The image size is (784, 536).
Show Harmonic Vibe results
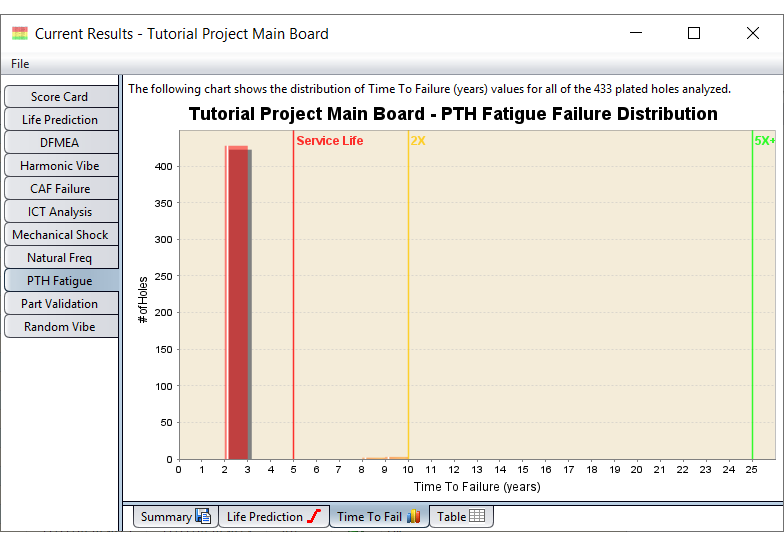point(61,166)
